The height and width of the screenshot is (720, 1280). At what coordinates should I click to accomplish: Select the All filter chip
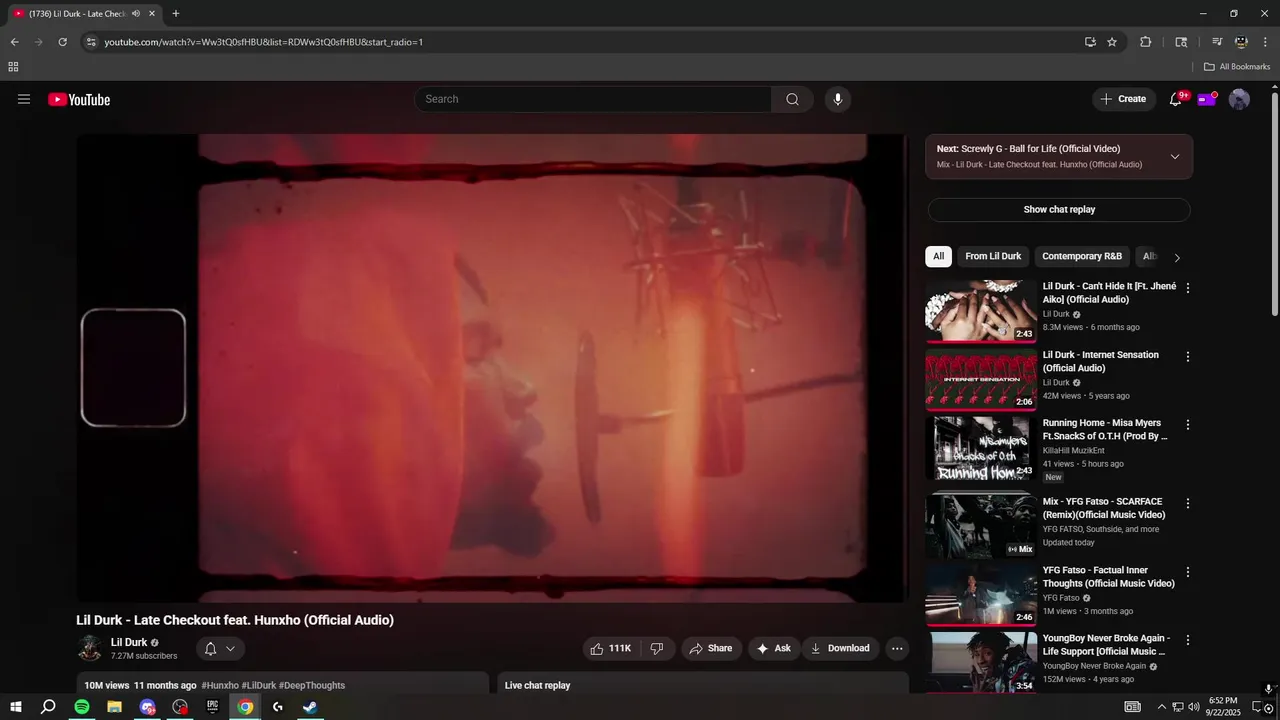click(938, 256)
